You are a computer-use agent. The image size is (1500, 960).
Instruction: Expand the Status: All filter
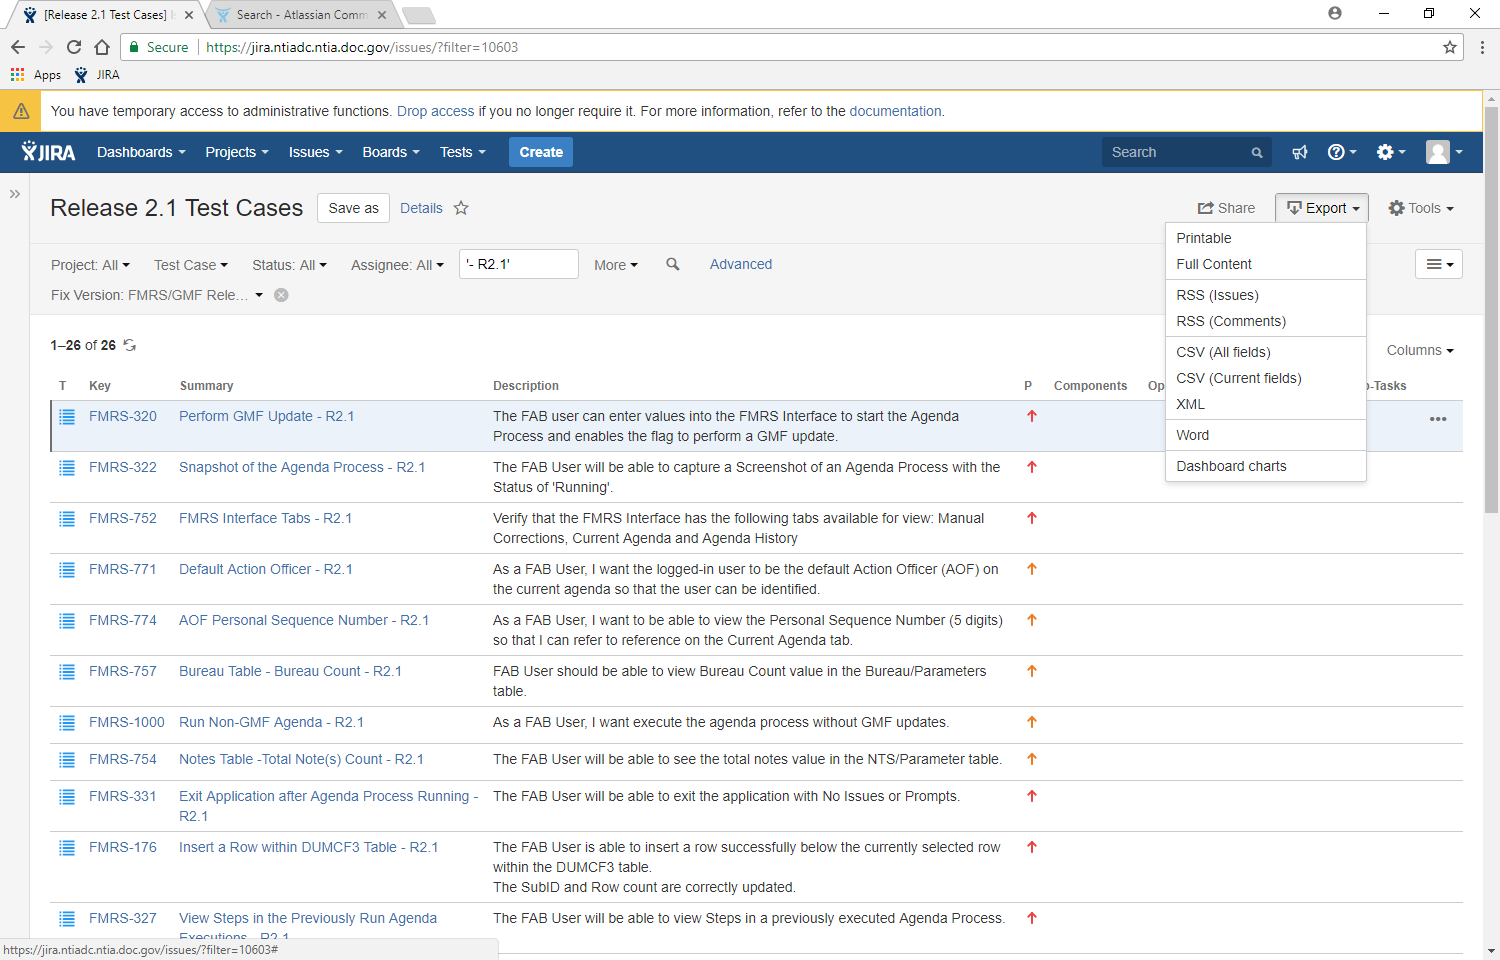pos(289,265)
